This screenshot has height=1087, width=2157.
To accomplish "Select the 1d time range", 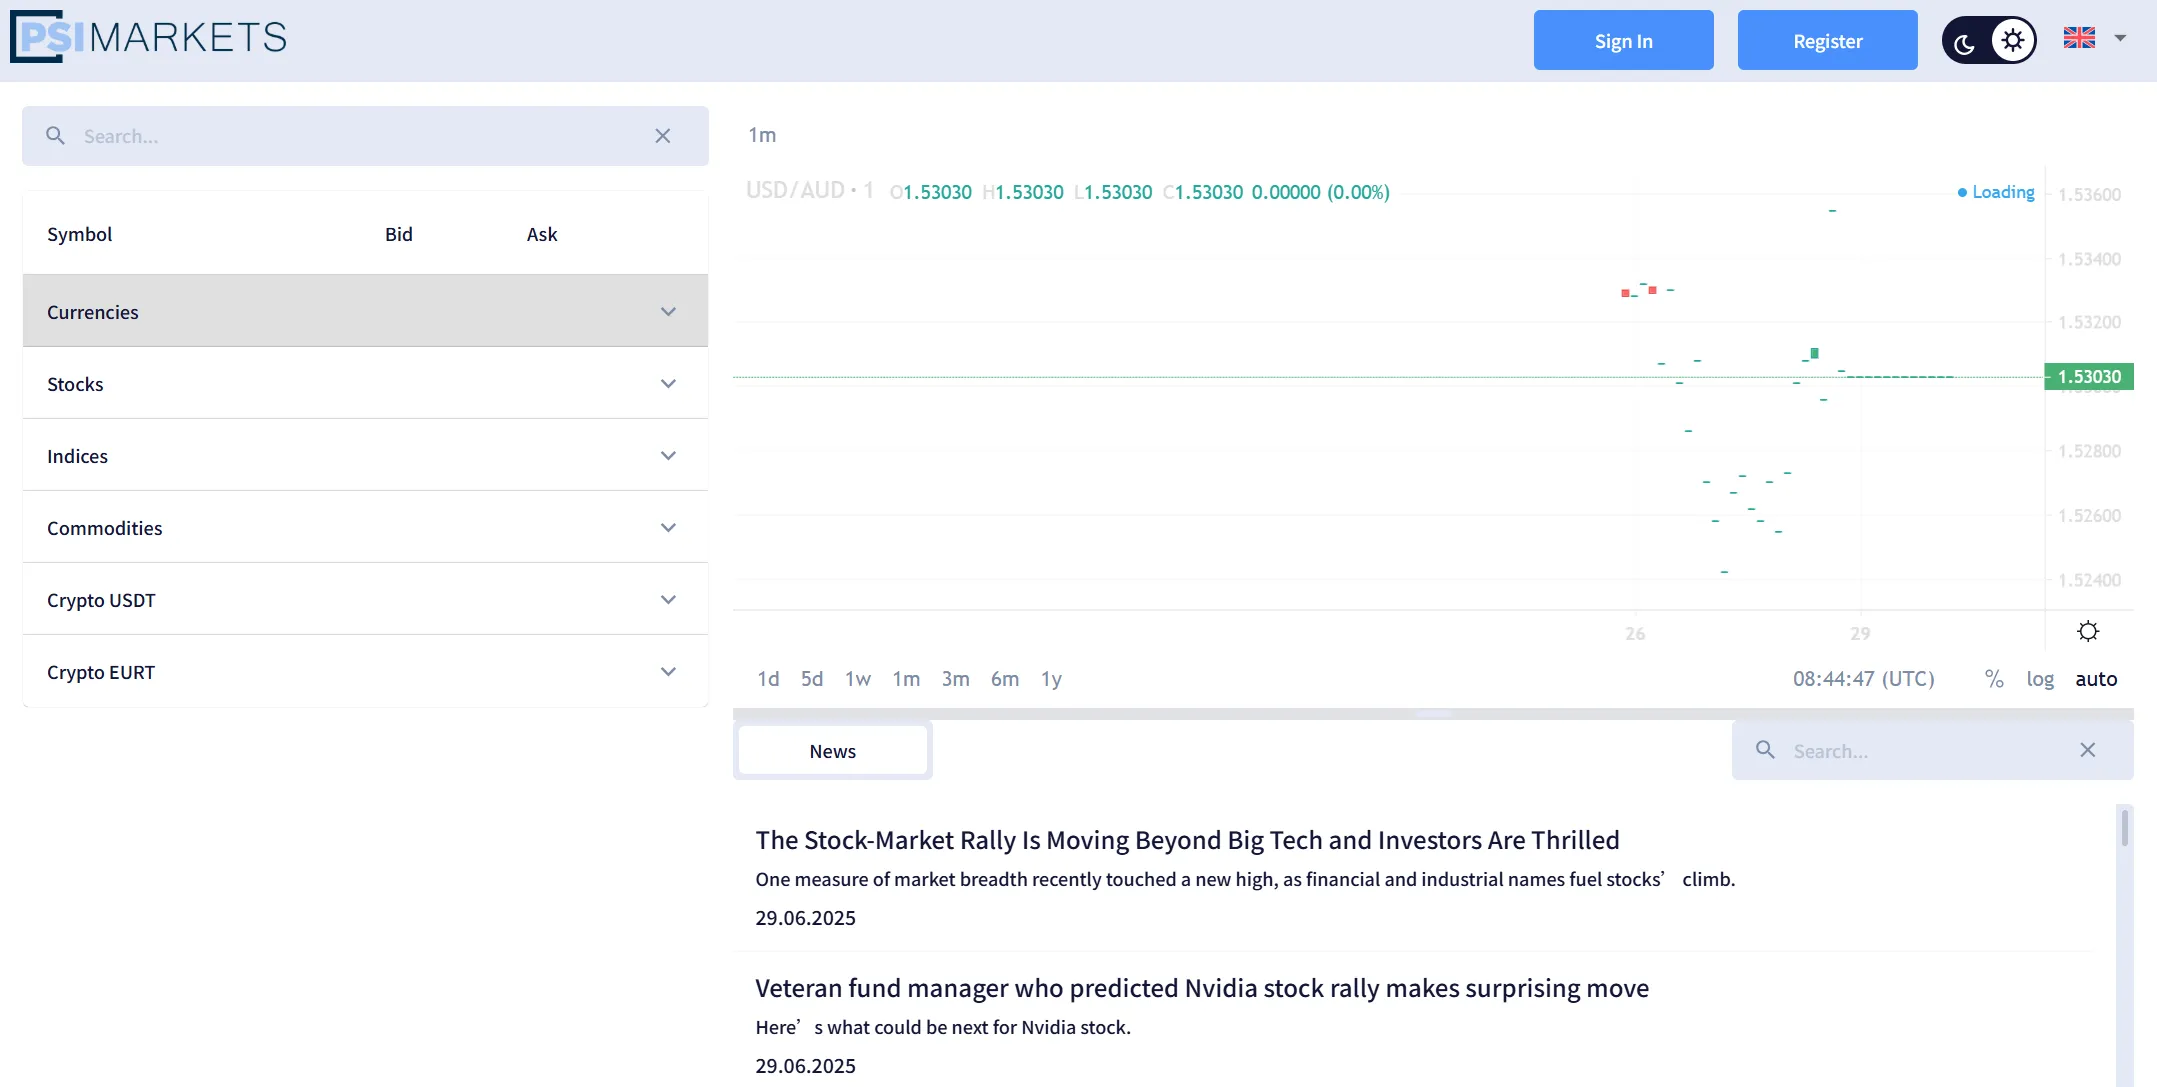I will click(768, 679).
